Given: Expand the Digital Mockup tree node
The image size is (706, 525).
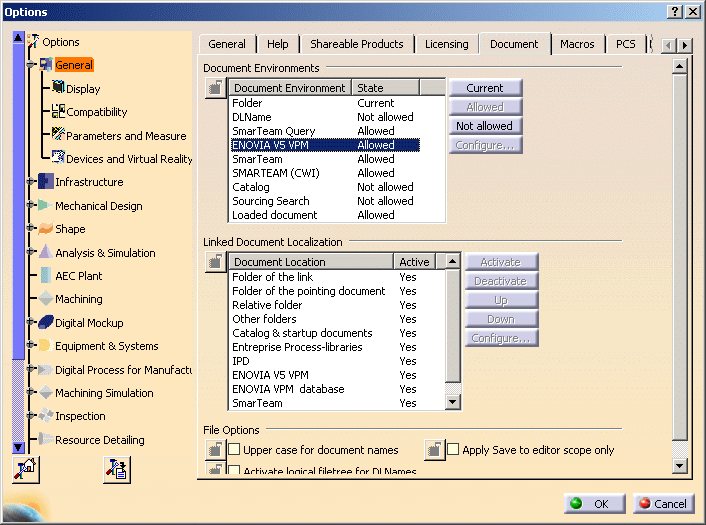Looking at the screenshot, I should tap(31, 322).
